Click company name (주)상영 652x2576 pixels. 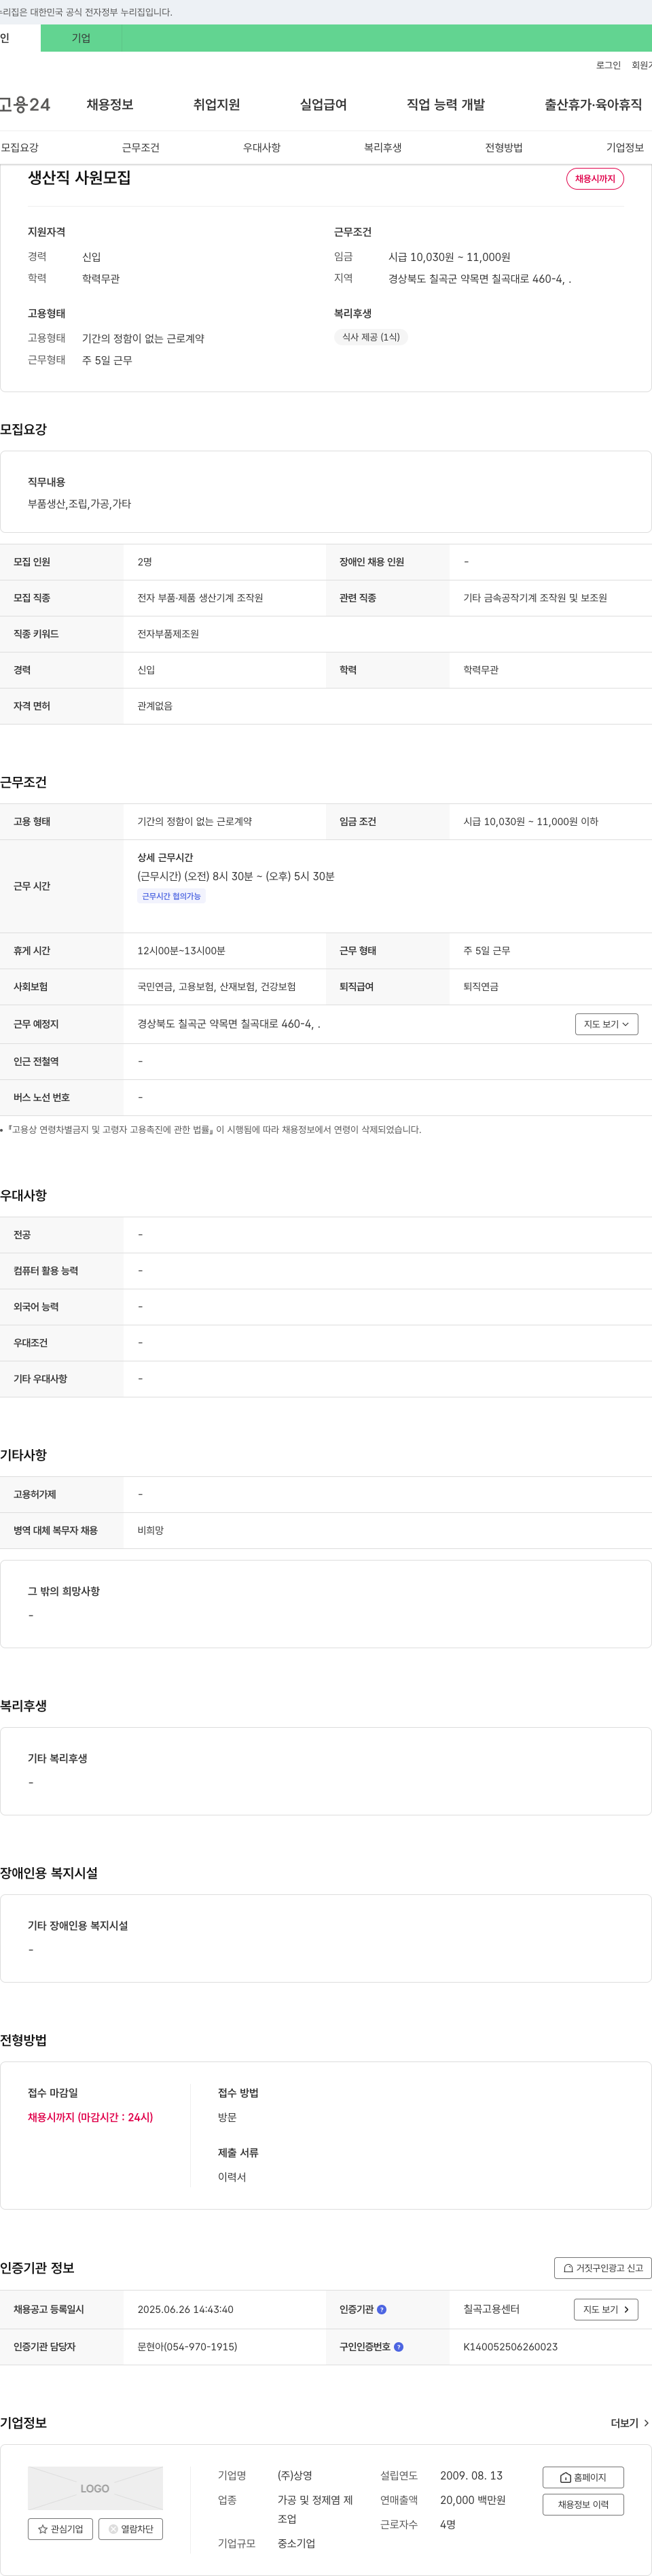click(x=295, y=2476)
